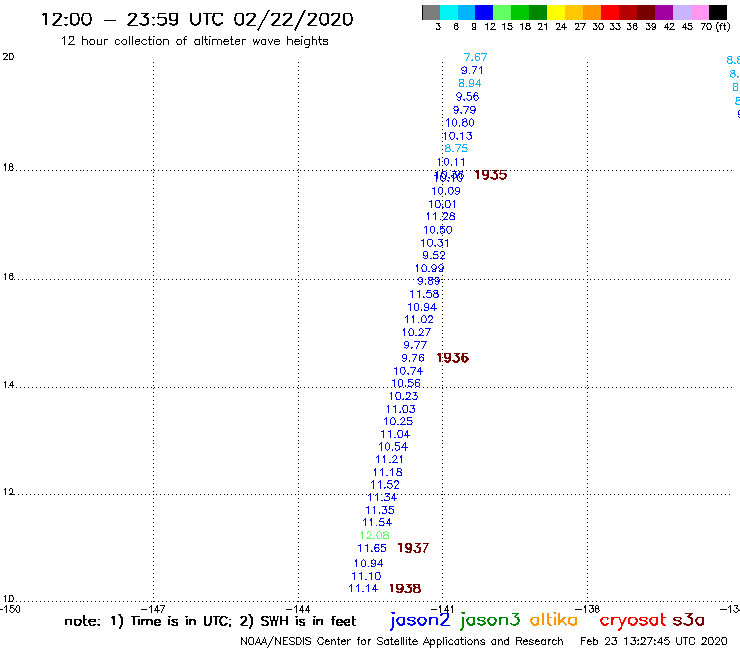
Task: Click the 10.80 wave height value
Action: pyautogui.click(x=460, y=123)
